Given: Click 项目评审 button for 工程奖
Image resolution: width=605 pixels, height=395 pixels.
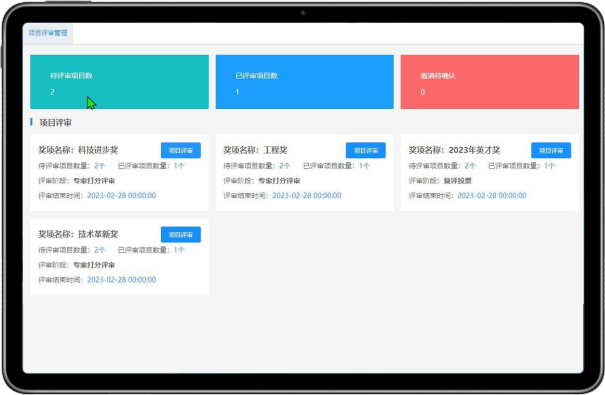Looking at the screenshot, I should [x=366, y=150].
